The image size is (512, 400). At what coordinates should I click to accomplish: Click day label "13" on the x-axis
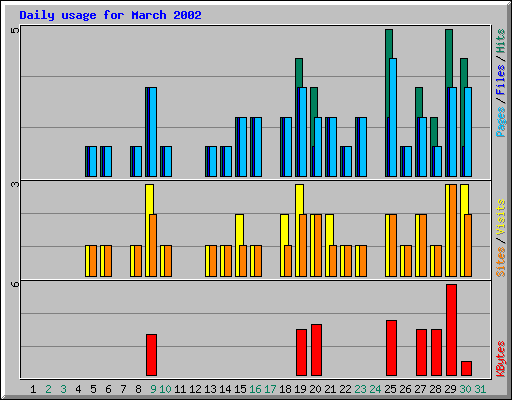[210, 389]
